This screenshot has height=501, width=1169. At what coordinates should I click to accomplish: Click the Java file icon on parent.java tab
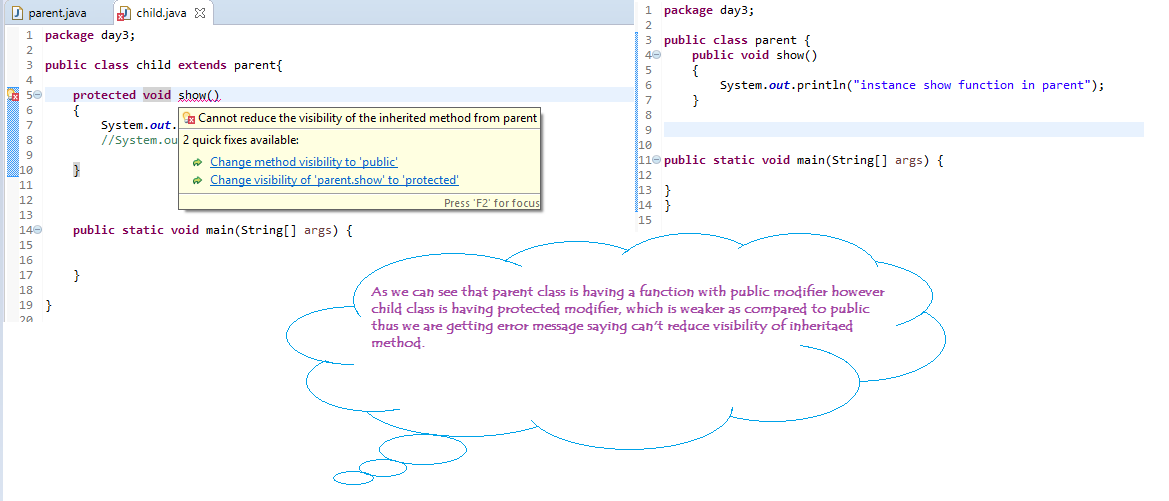click(x=18, y=13)
